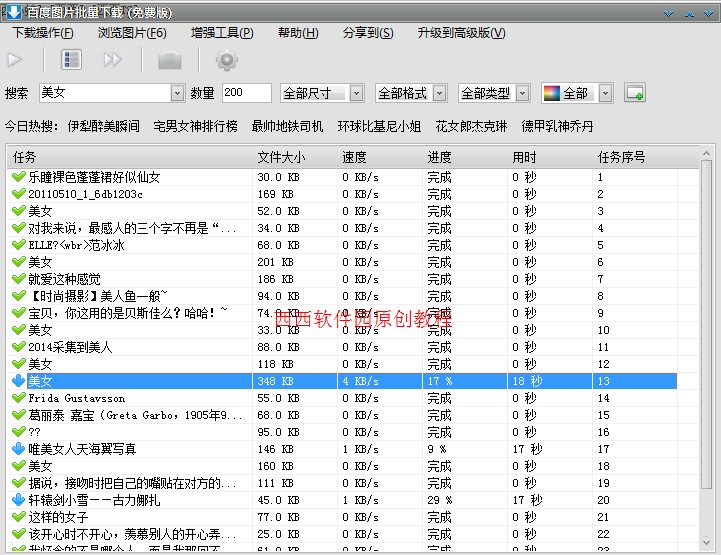Screen dimensions: 721x555
Task: Open the task list view icon
Action: pos(71,60)
